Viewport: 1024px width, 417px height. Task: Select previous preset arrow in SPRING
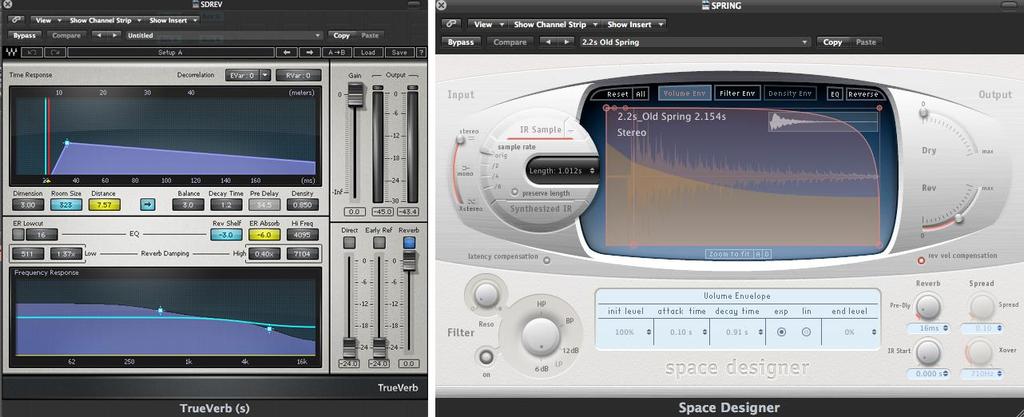tap(548, 42)
